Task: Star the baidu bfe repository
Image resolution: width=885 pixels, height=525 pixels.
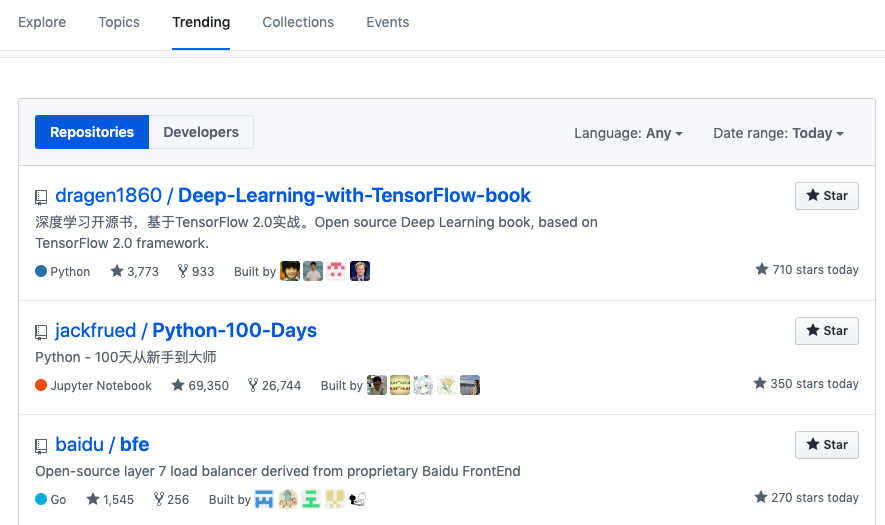Action: pos(826,445)
